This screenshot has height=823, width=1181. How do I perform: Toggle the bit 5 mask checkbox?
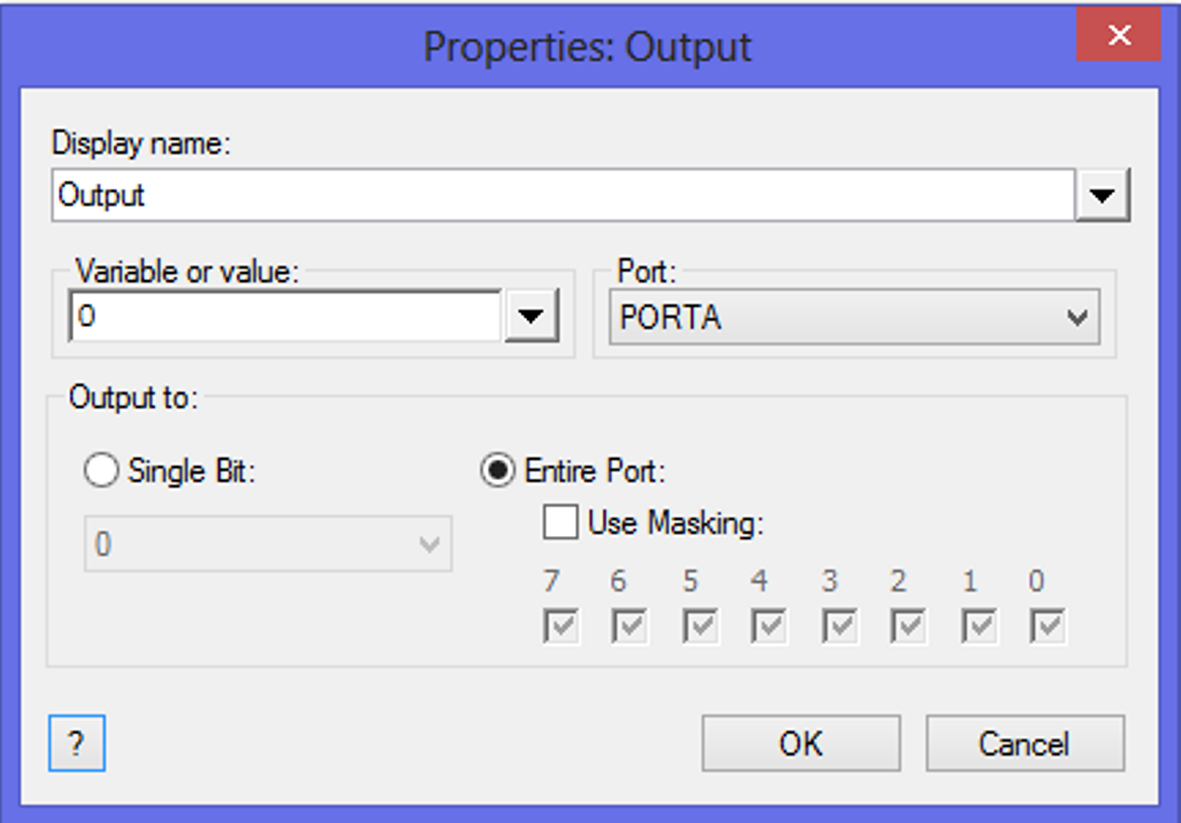(699, 627)
